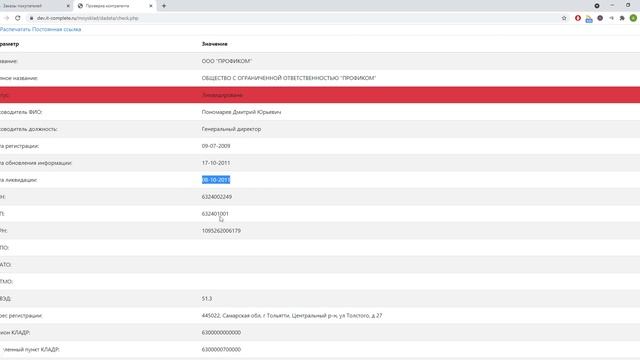The image size is (640, 360).
Task: Minimize the browser window
Action: click(x=612, y=5)
